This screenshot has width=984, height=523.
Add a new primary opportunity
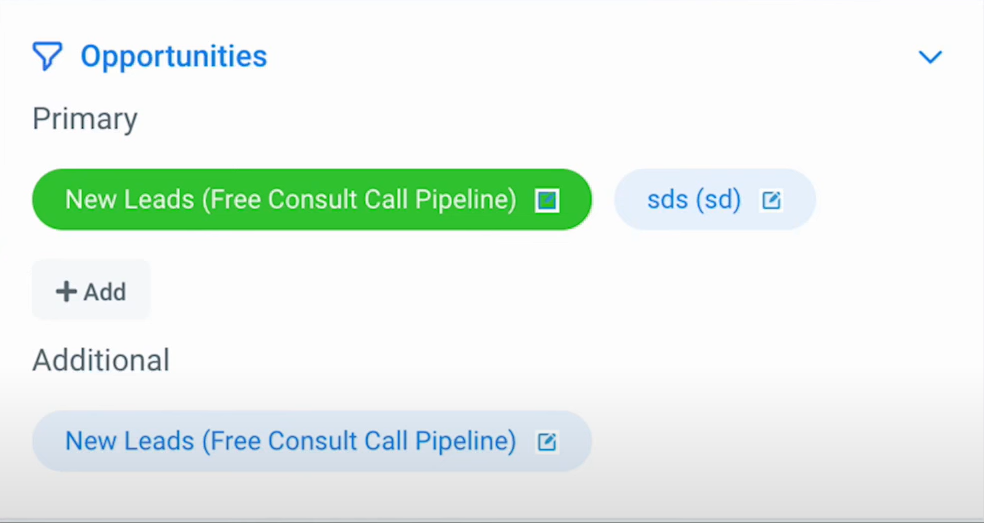click(91, 291)
